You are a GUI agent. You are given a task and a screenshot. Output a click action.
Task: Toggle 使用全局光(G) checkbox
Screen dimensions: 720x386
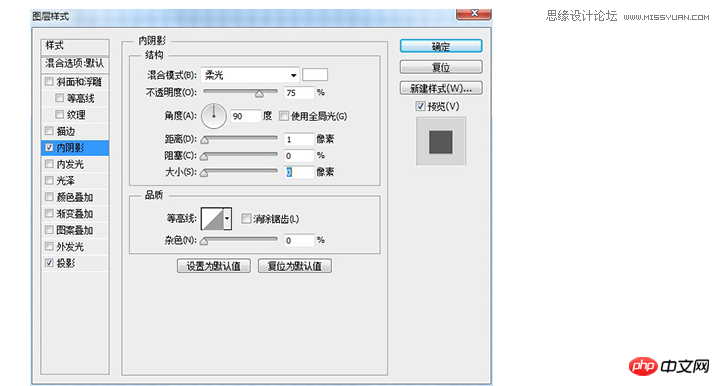pyautogui.click(x=284, y=116)
